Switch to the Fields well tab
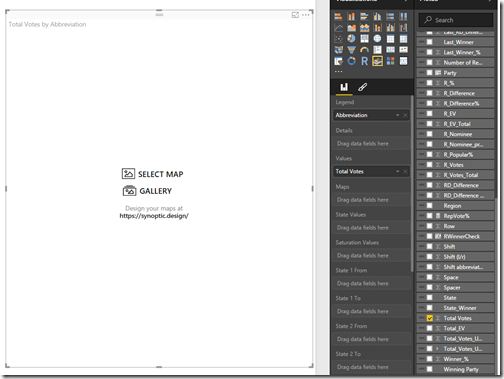504x379 pixels. [344, 87]
